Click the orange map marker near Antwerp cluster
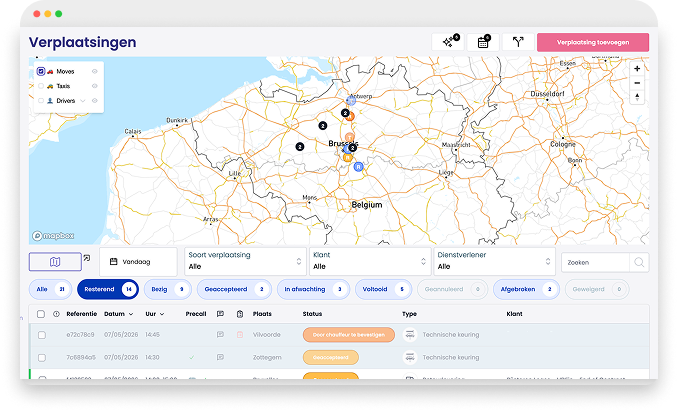 tap(350, 116)
